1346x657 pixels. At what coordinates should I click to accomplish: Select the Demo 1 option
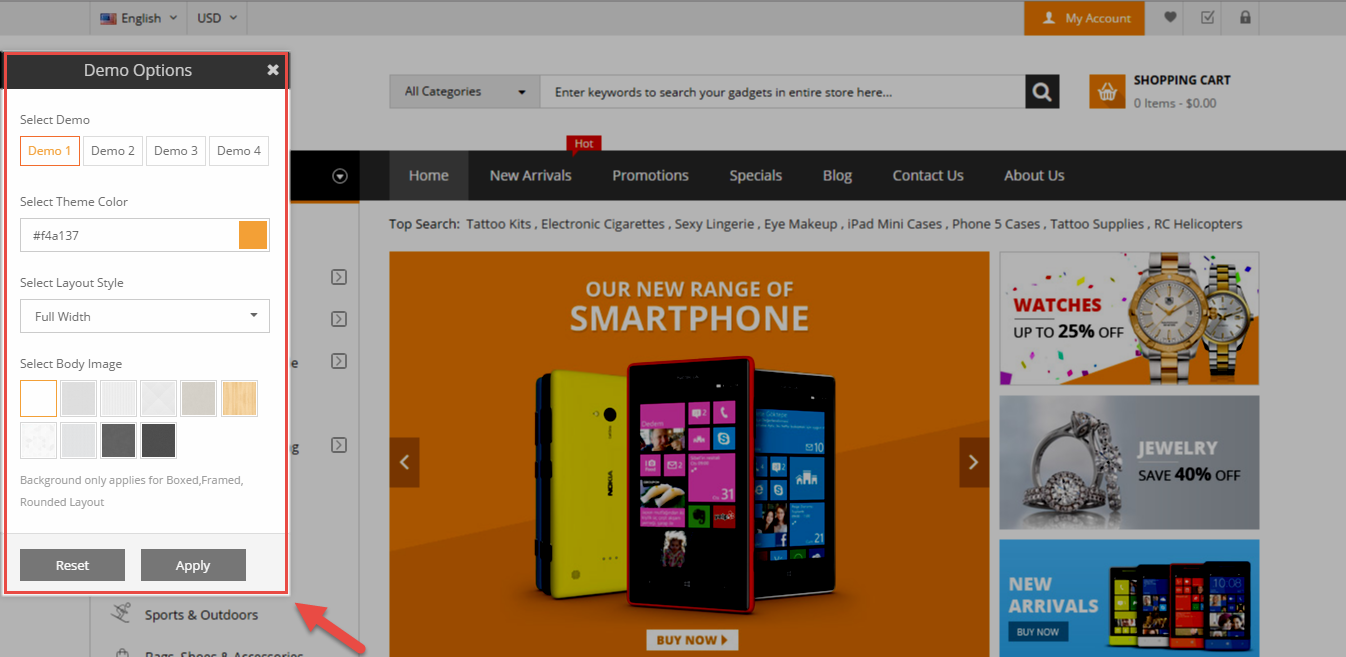coord(50,151)
